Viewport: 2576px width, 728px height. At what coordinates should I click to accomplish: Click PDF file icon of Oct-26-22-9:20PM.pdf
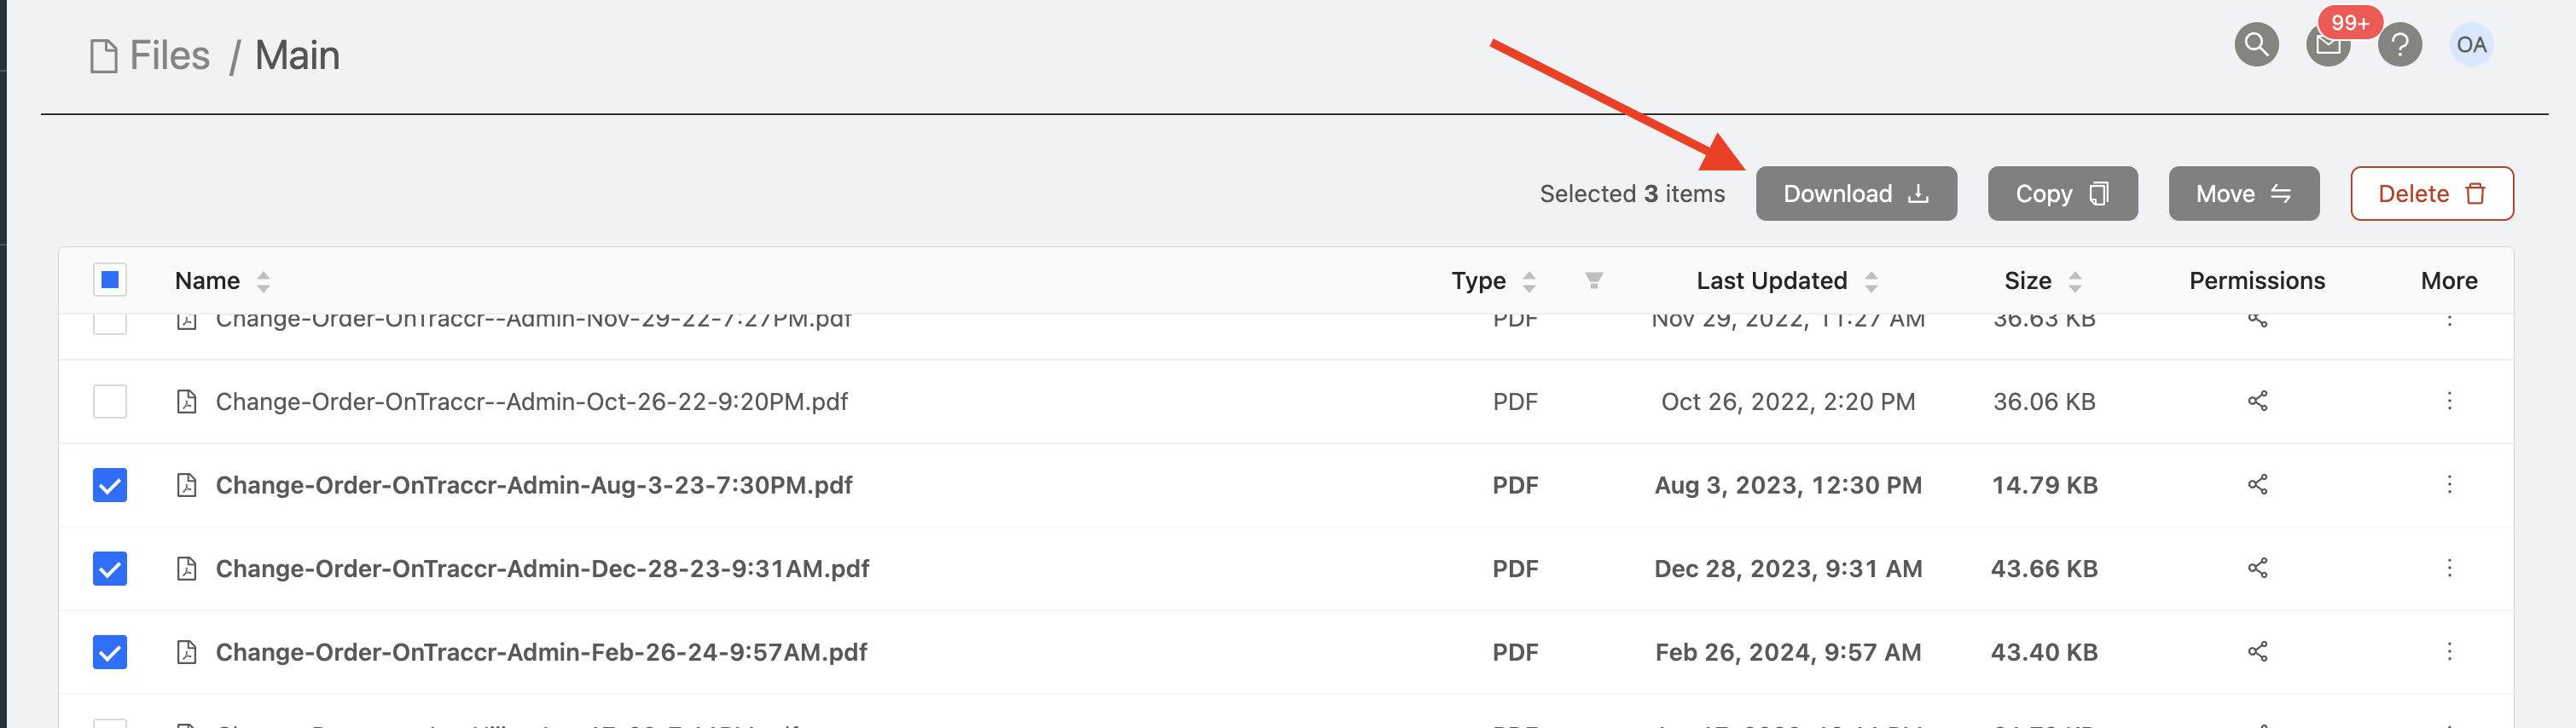pos(186,401)
